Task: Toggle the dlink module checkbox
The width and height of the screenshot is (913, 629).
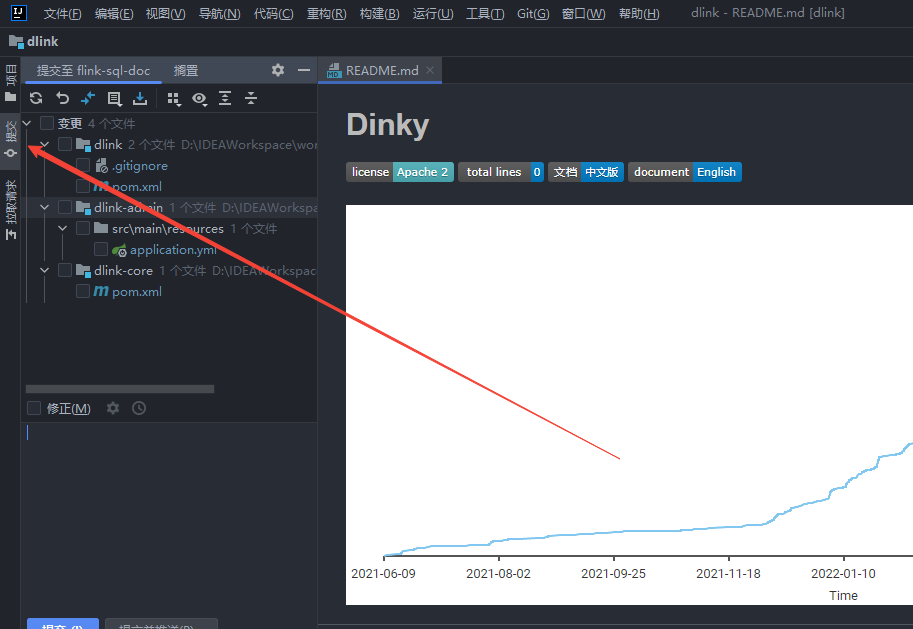Action: tap(65, 144)
